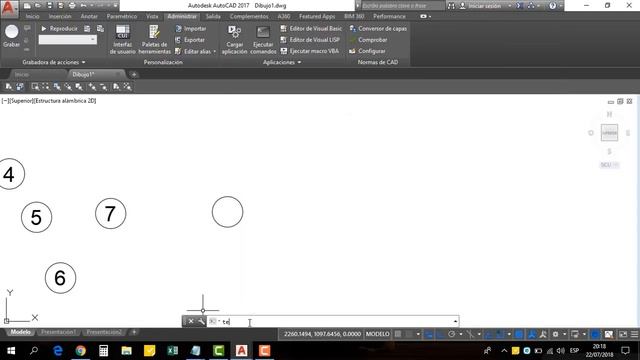This screenshot has width=640, height=360.
Task: Click the ViewCube top face
Action: [x=609, y=133]
